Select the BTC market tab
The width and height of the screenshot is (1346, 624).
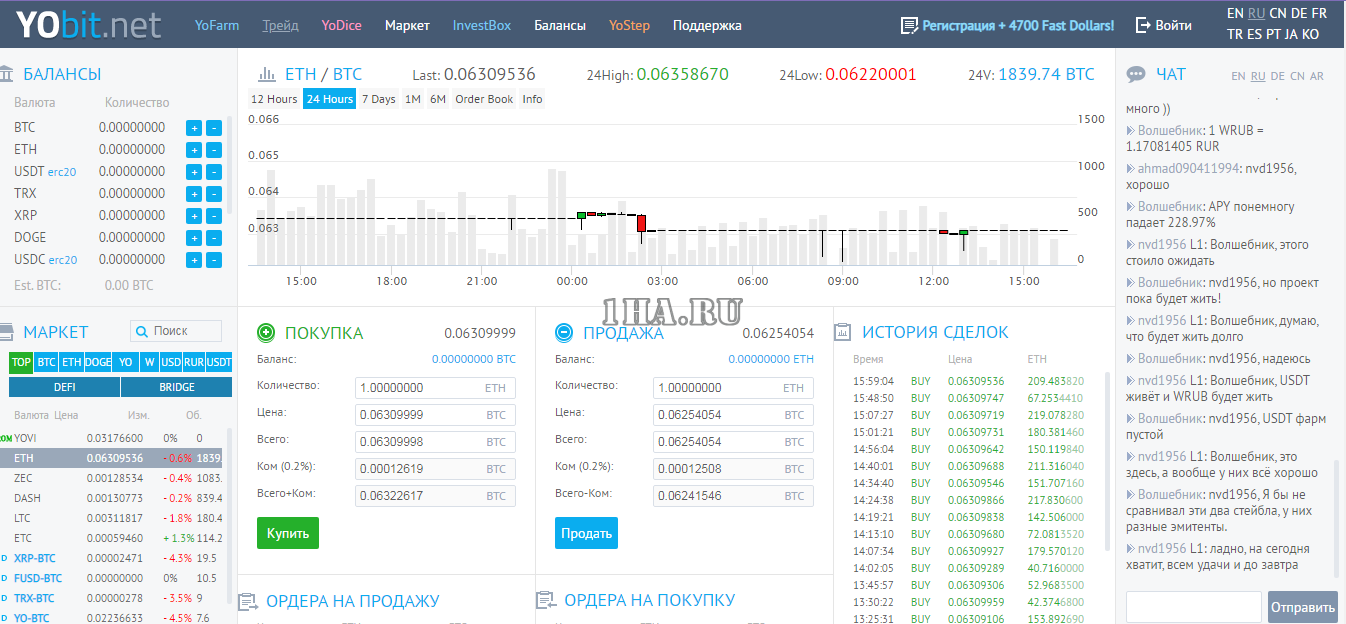46,362
